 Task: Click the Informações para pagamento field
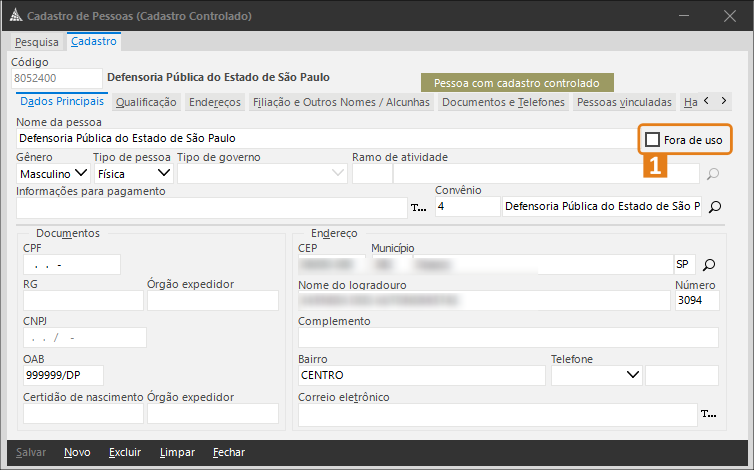coord(212,208)
